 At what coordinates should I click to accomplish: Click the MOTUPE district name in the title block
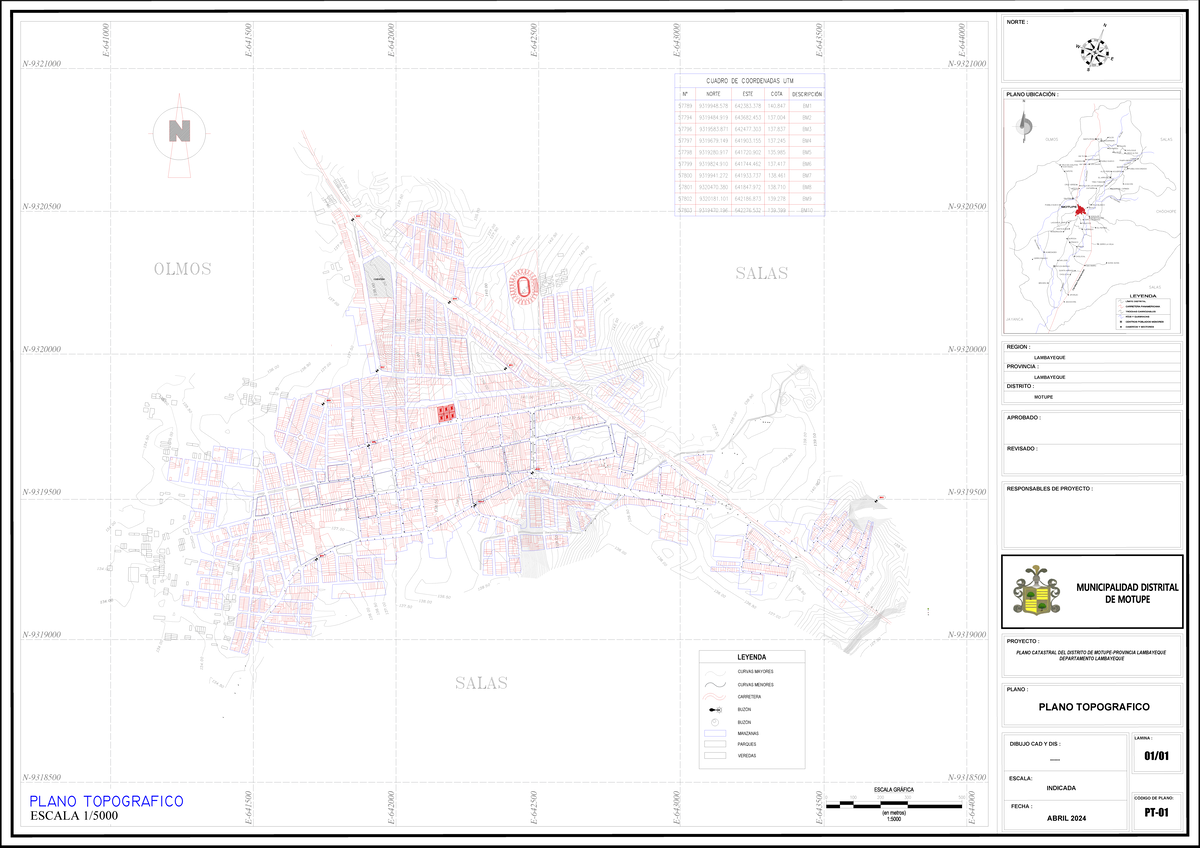1042,396
